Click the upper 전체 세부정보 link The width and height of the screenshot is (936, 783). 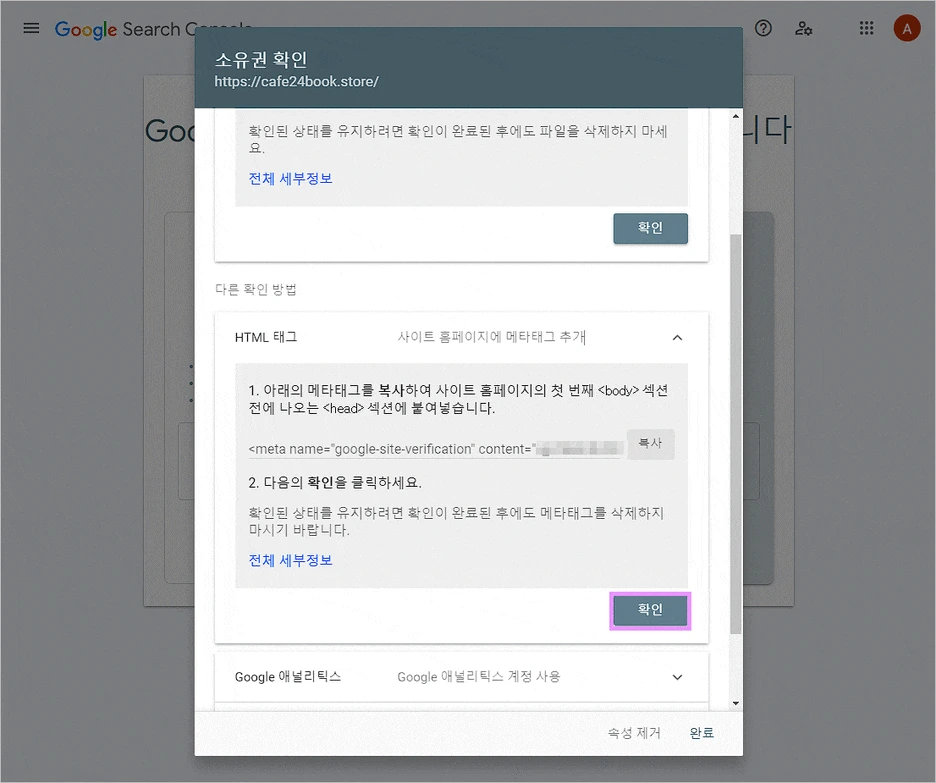[x=290, y=180]
